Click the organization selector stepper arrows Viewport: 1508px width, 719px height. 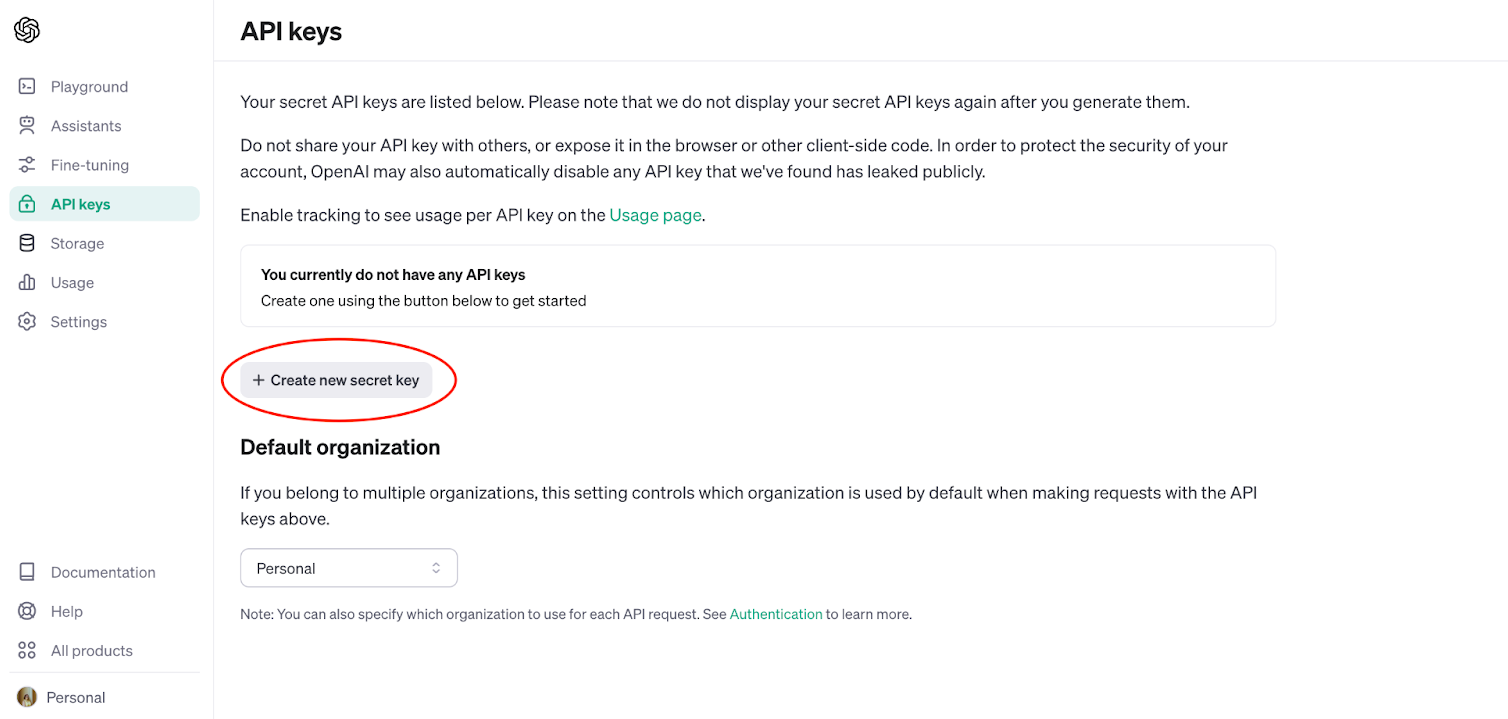pyautogui.click(x=437, y=567)
